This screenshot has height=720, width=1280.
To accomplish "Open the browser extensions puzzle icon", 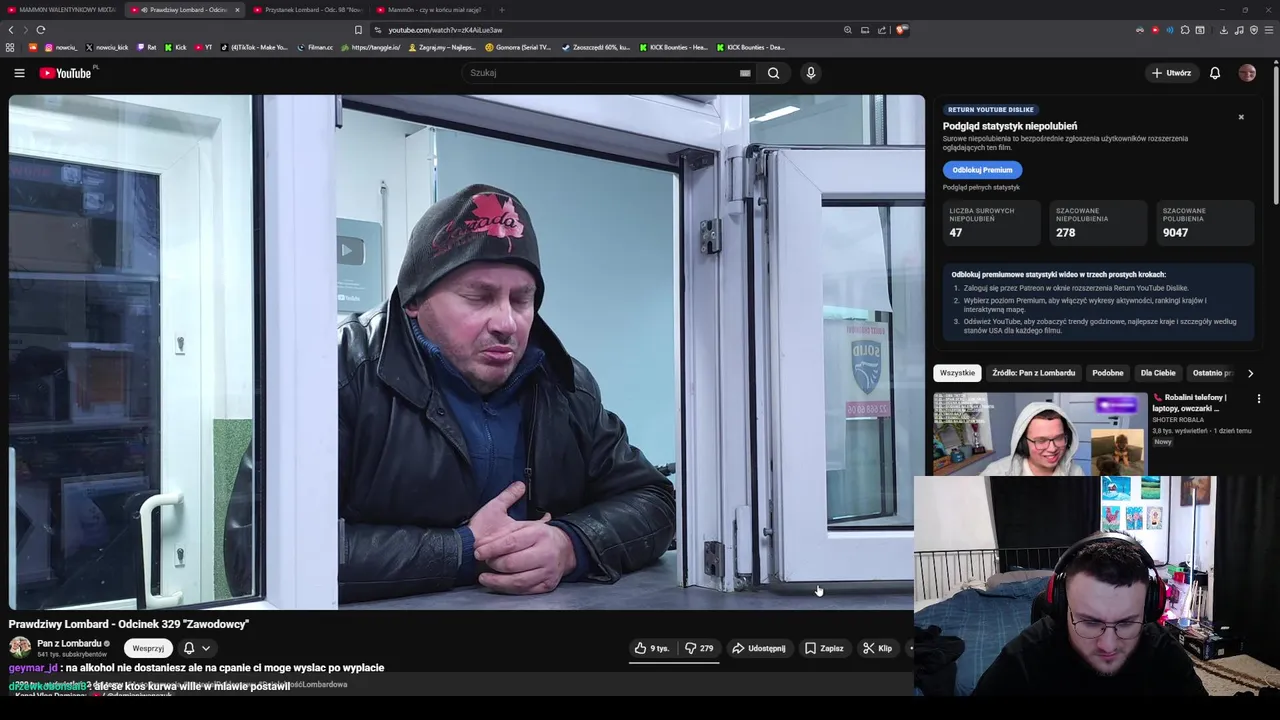I will point(1185,30).
